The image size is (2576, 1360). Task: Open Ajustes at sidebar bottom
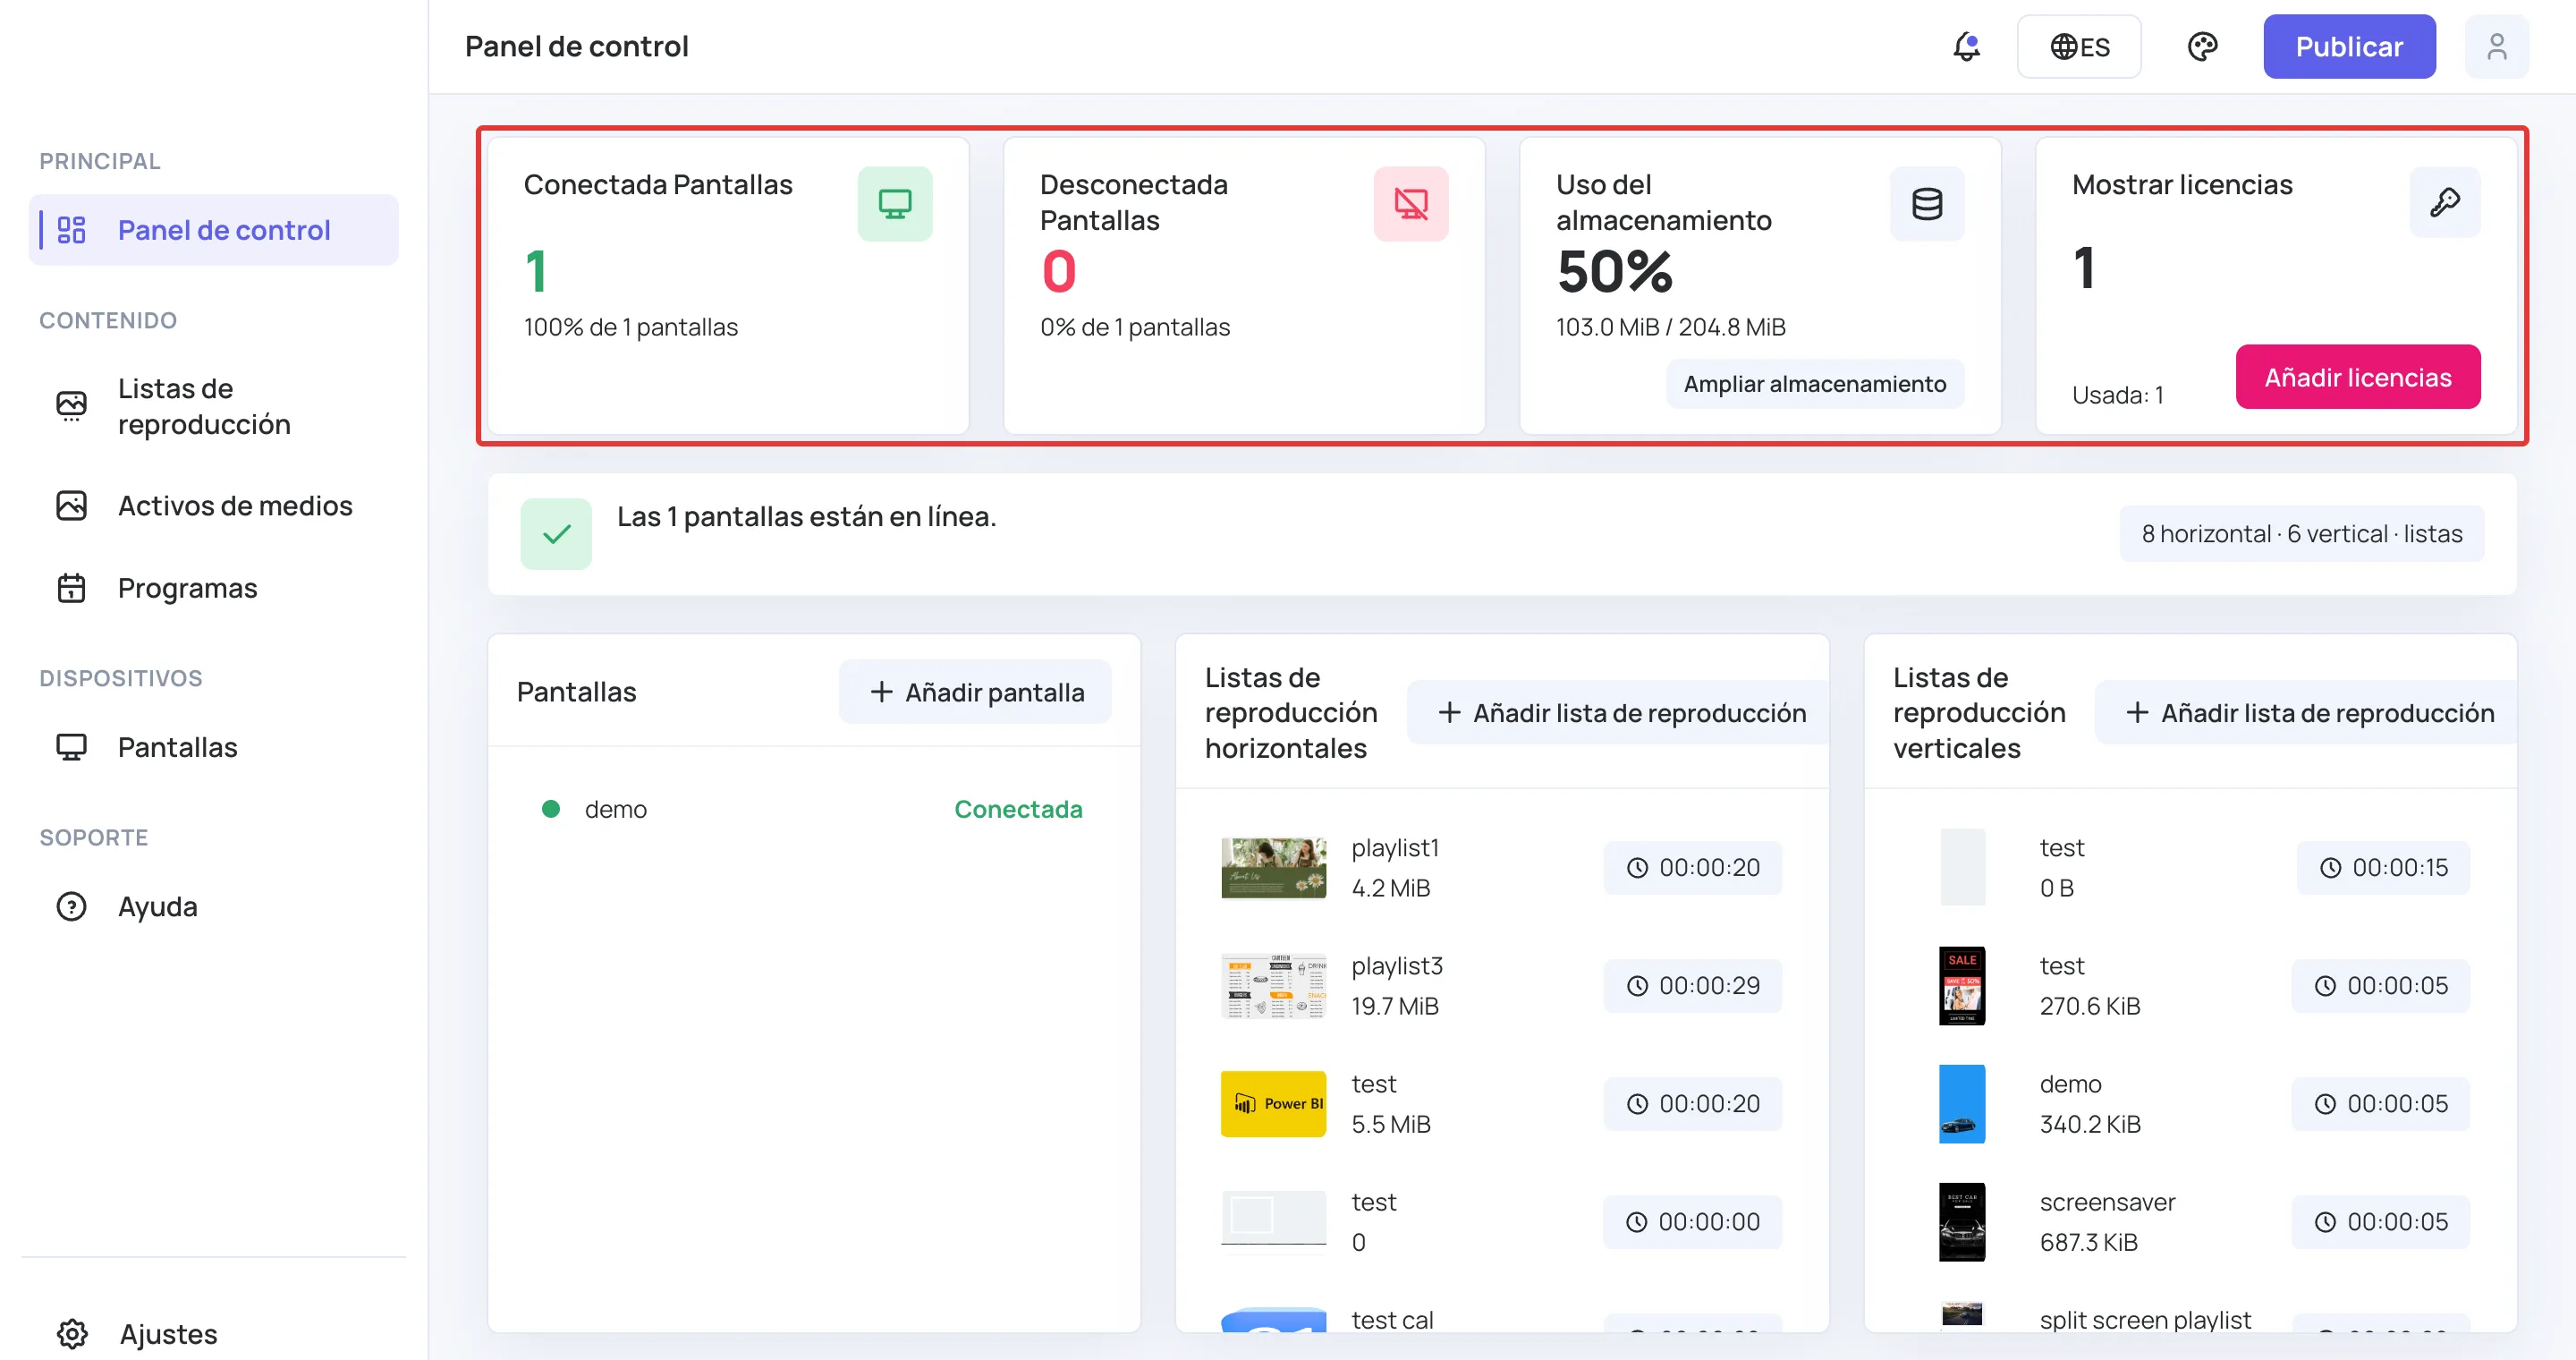213,1334
